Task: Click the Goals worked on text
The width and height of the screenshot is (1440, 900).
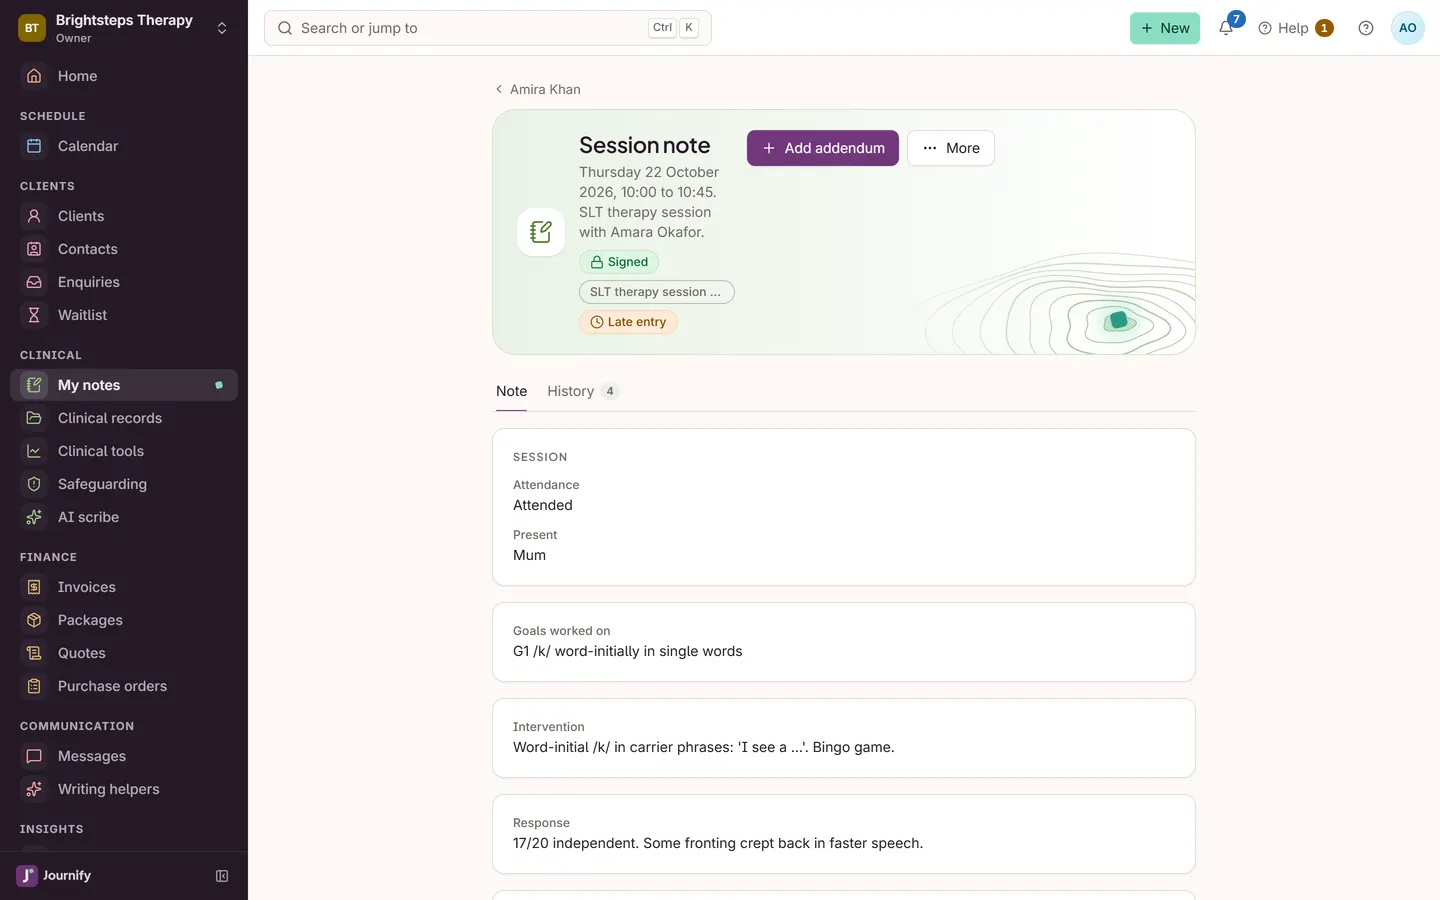Action: [x=628, y=651]
